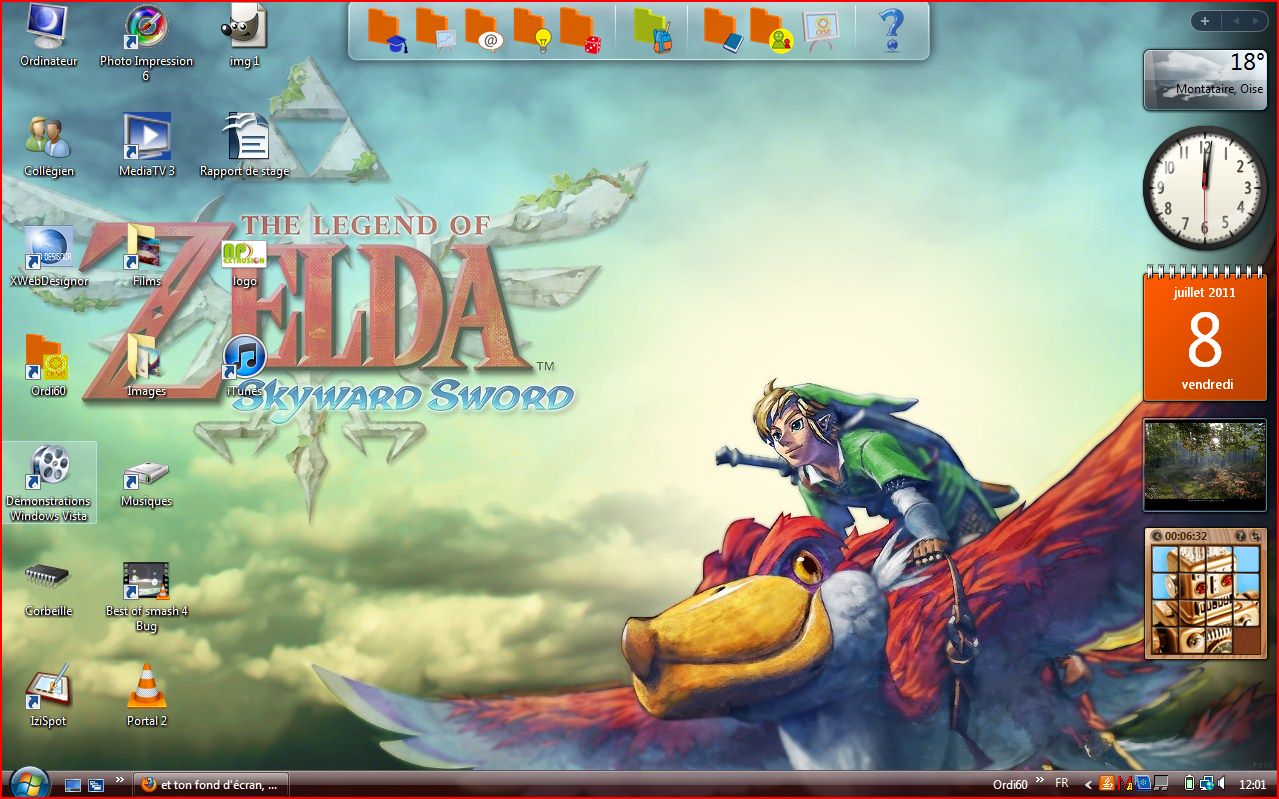1279x799 pixels.
Task: Open dock folder with red dice
Action: point(580,29)
